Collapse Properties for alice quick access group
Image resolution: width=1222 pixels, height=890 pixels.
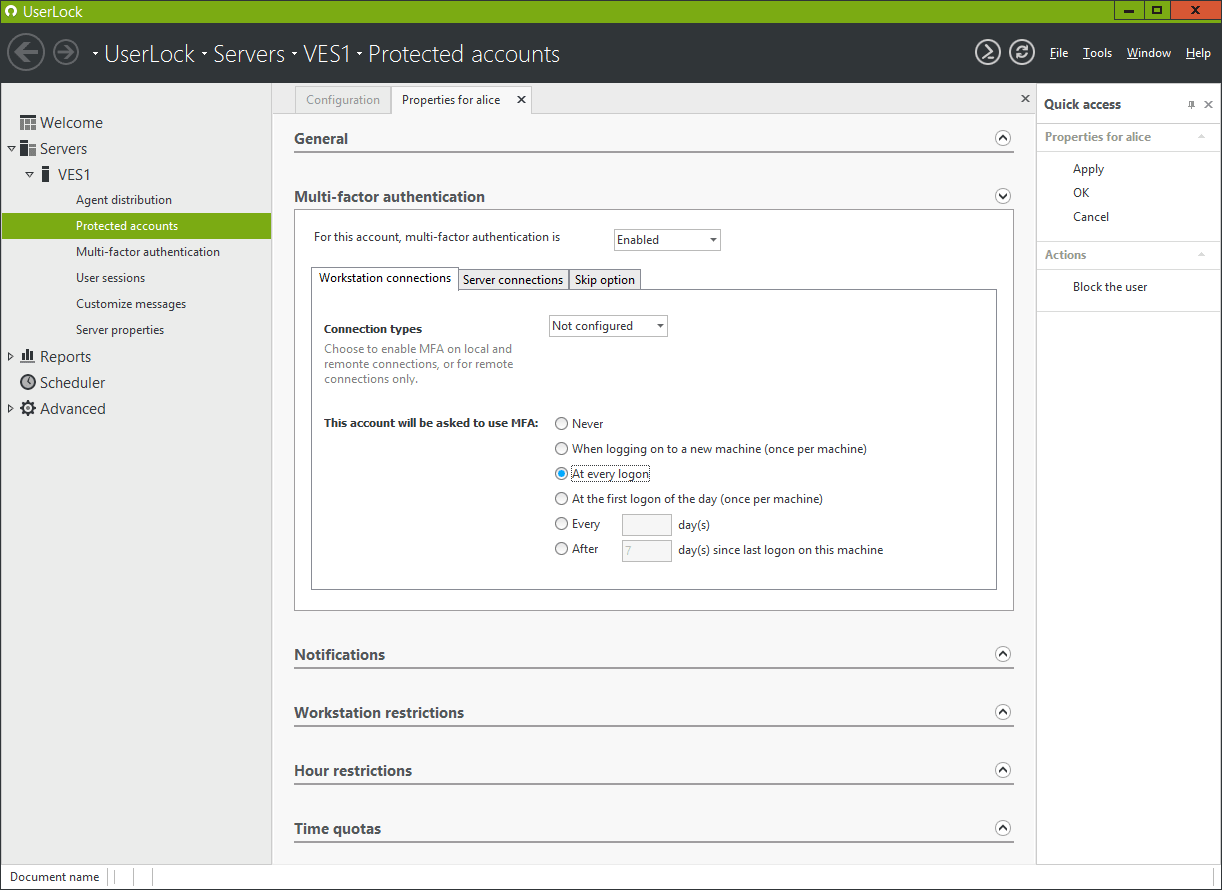point(1201,137)
